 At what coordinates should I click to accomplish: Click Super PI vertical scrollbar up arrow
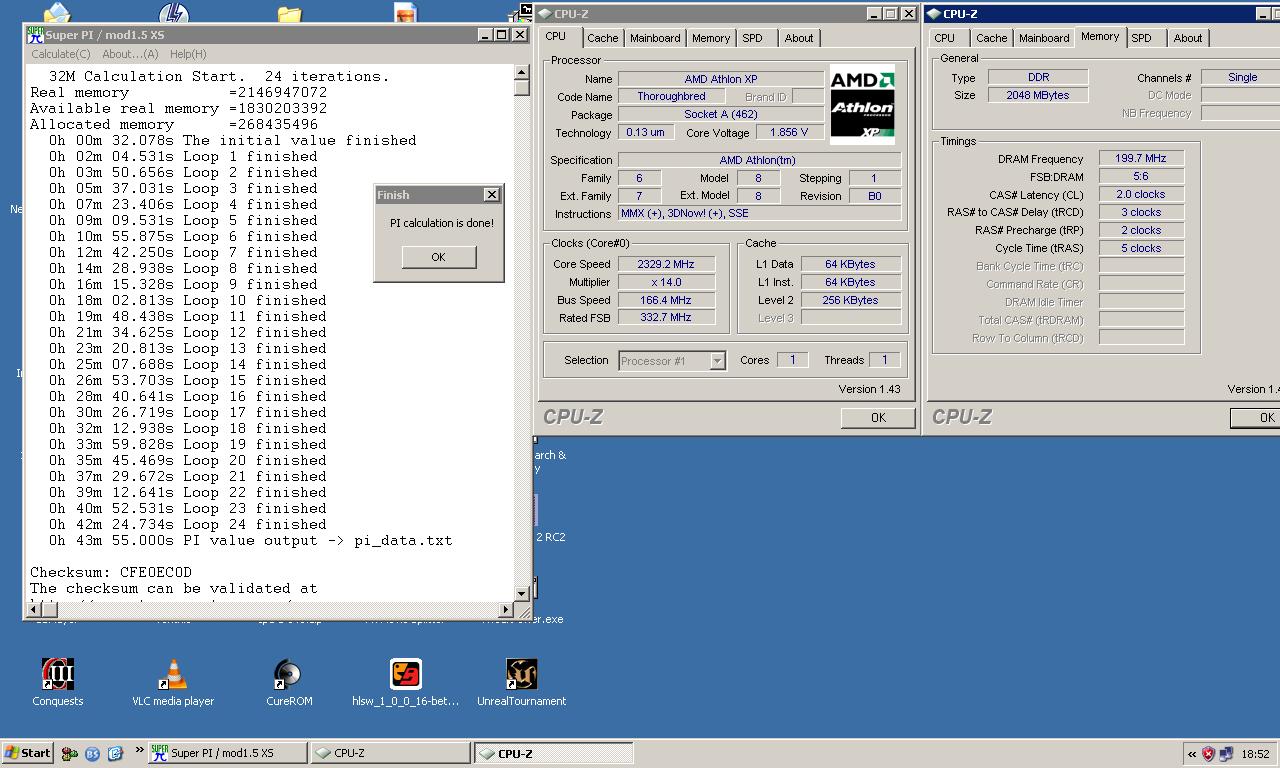pyautogui.click(x=522, y=73)
